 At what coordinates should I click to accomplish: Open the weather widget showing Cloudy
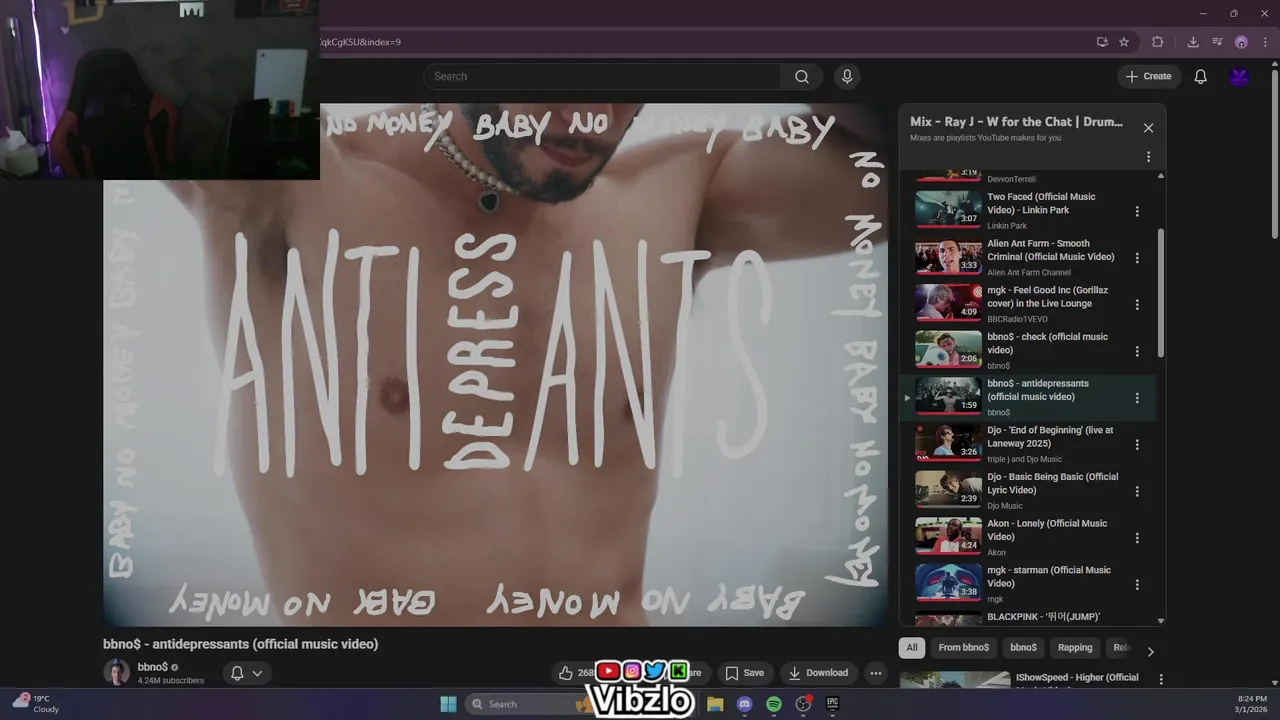click(36, 704)
